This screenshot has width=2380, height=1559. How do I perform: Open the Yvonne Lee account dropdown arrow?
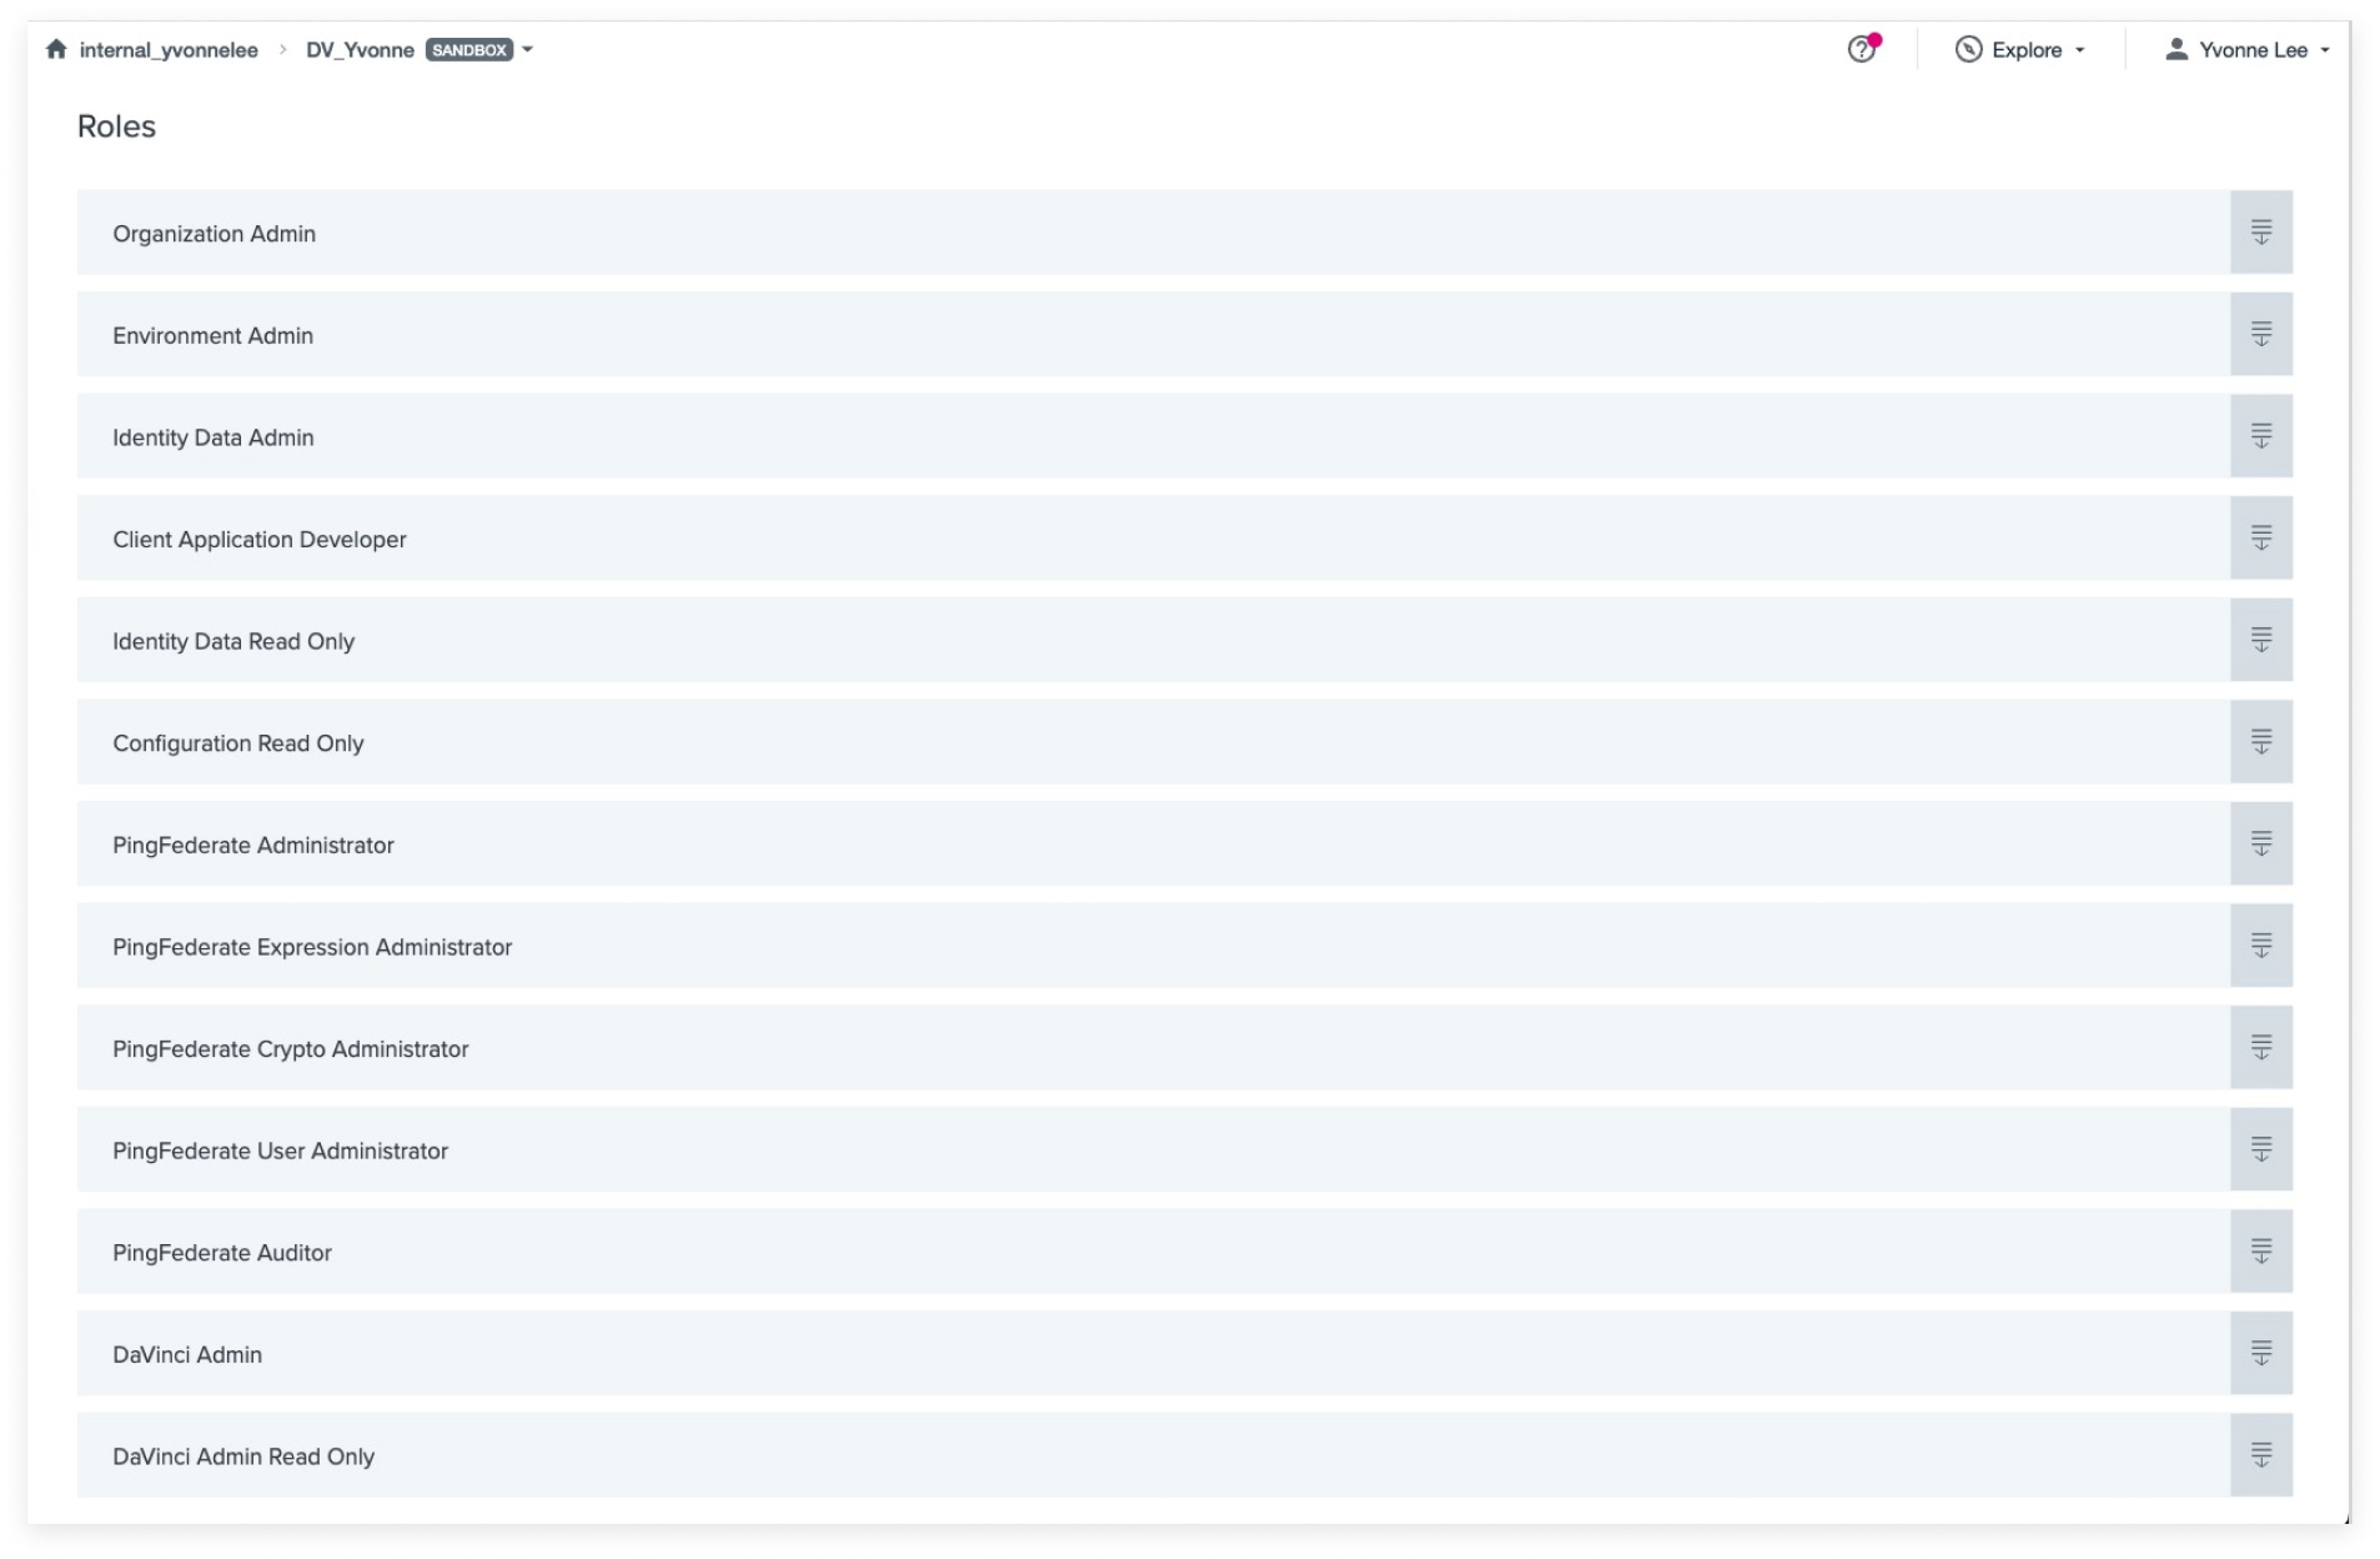coord(2324,50)
